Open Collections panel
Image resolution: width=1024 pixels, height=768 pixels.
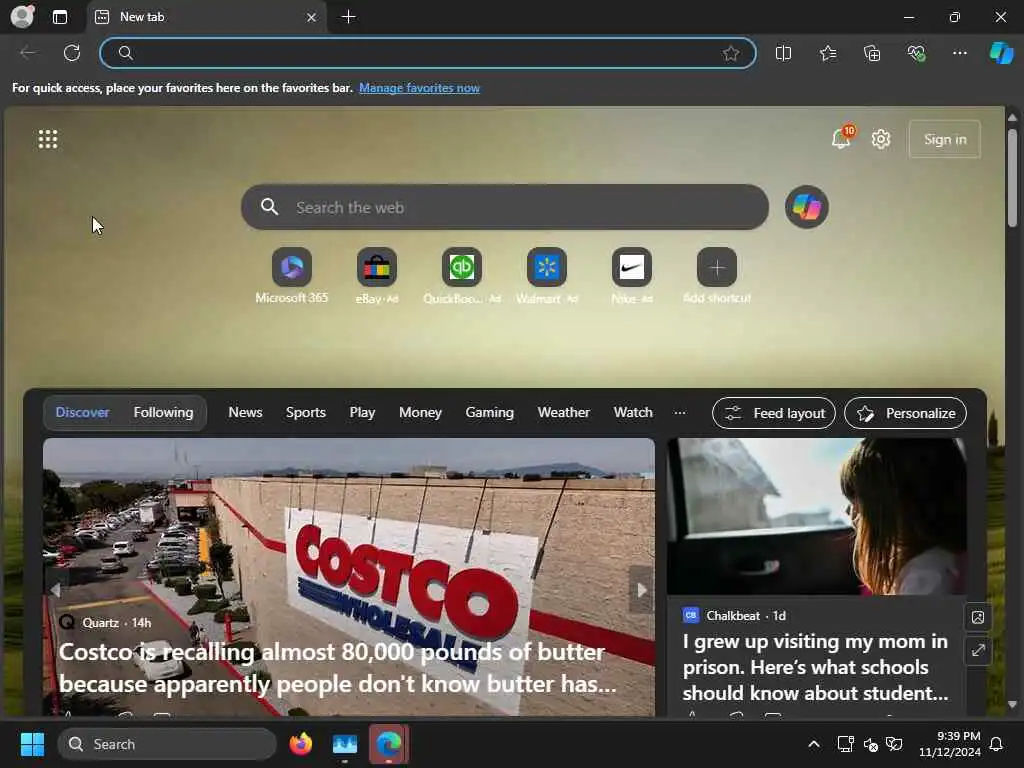click(872, 53)
